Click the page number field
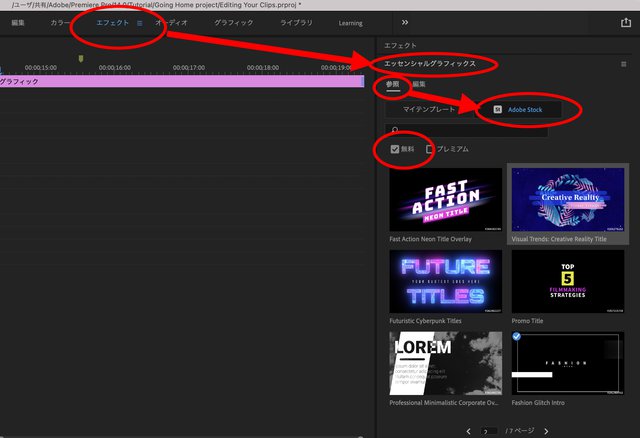Screen dimensions: 640x438 coord(489,431)
